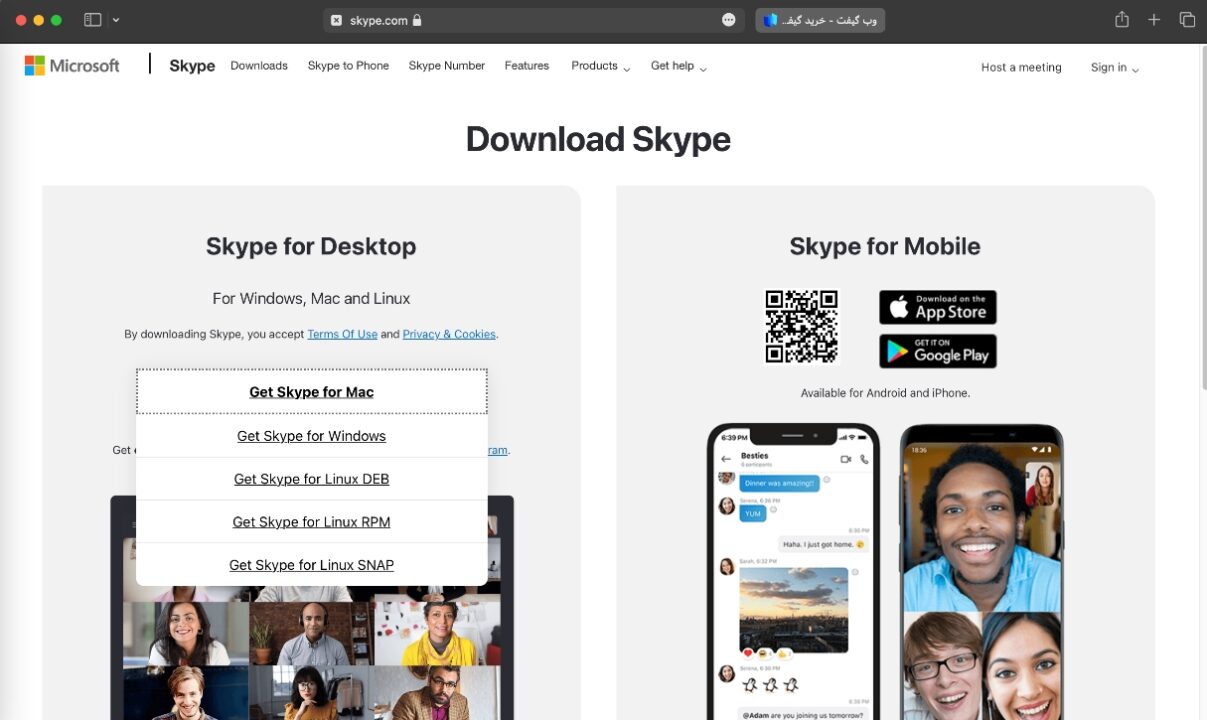Open the Downloads nav item
Screen dimensions: 1207x720
coord(259,66)
